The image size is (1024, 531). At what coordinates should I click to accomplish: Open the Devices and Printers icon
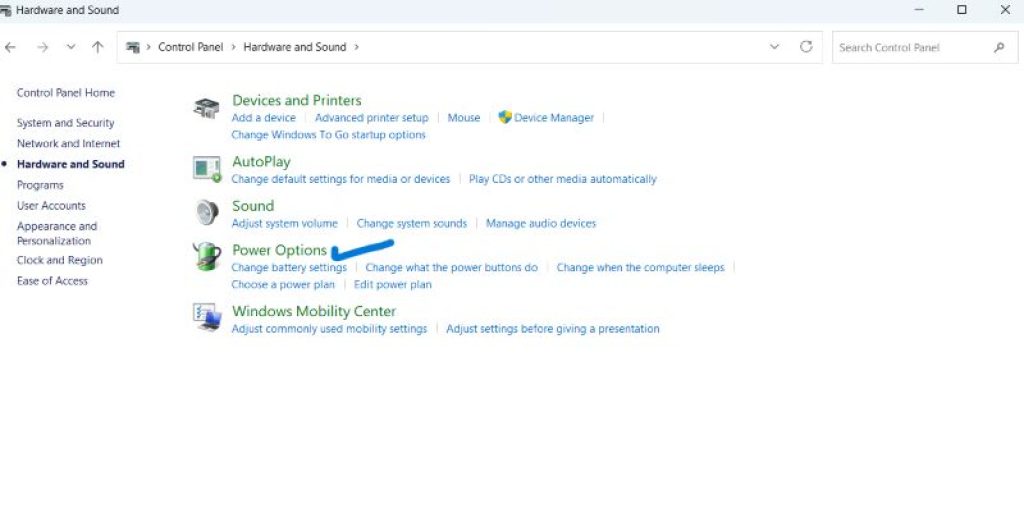206,108
